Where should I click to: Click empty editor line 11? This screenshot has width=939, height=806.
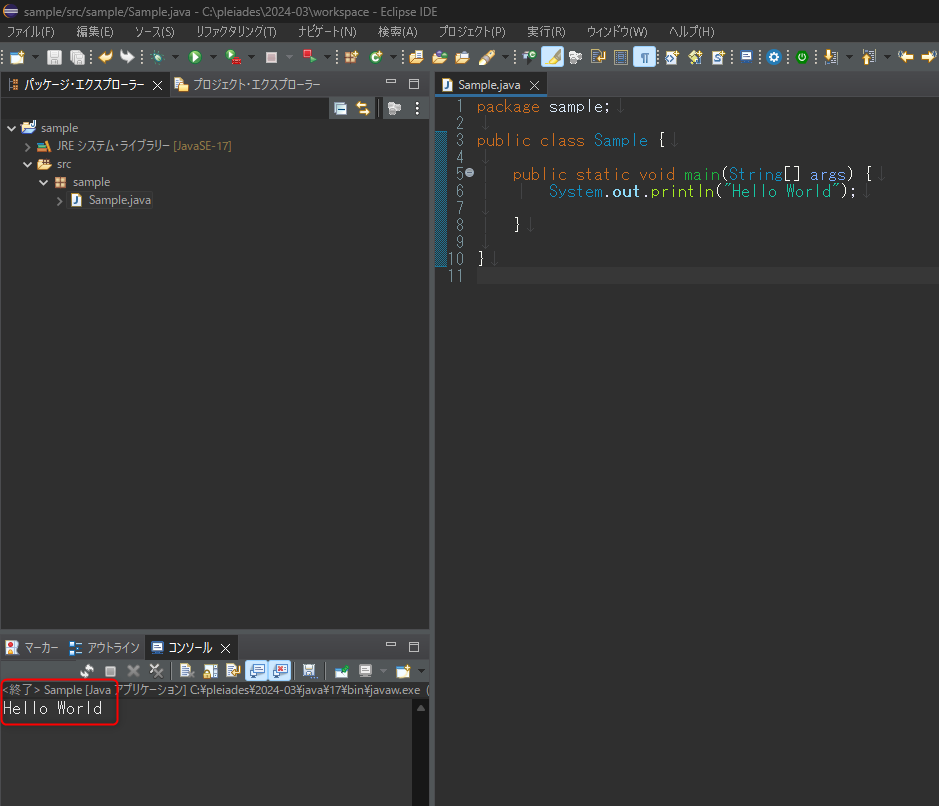[x=707, y=275]
